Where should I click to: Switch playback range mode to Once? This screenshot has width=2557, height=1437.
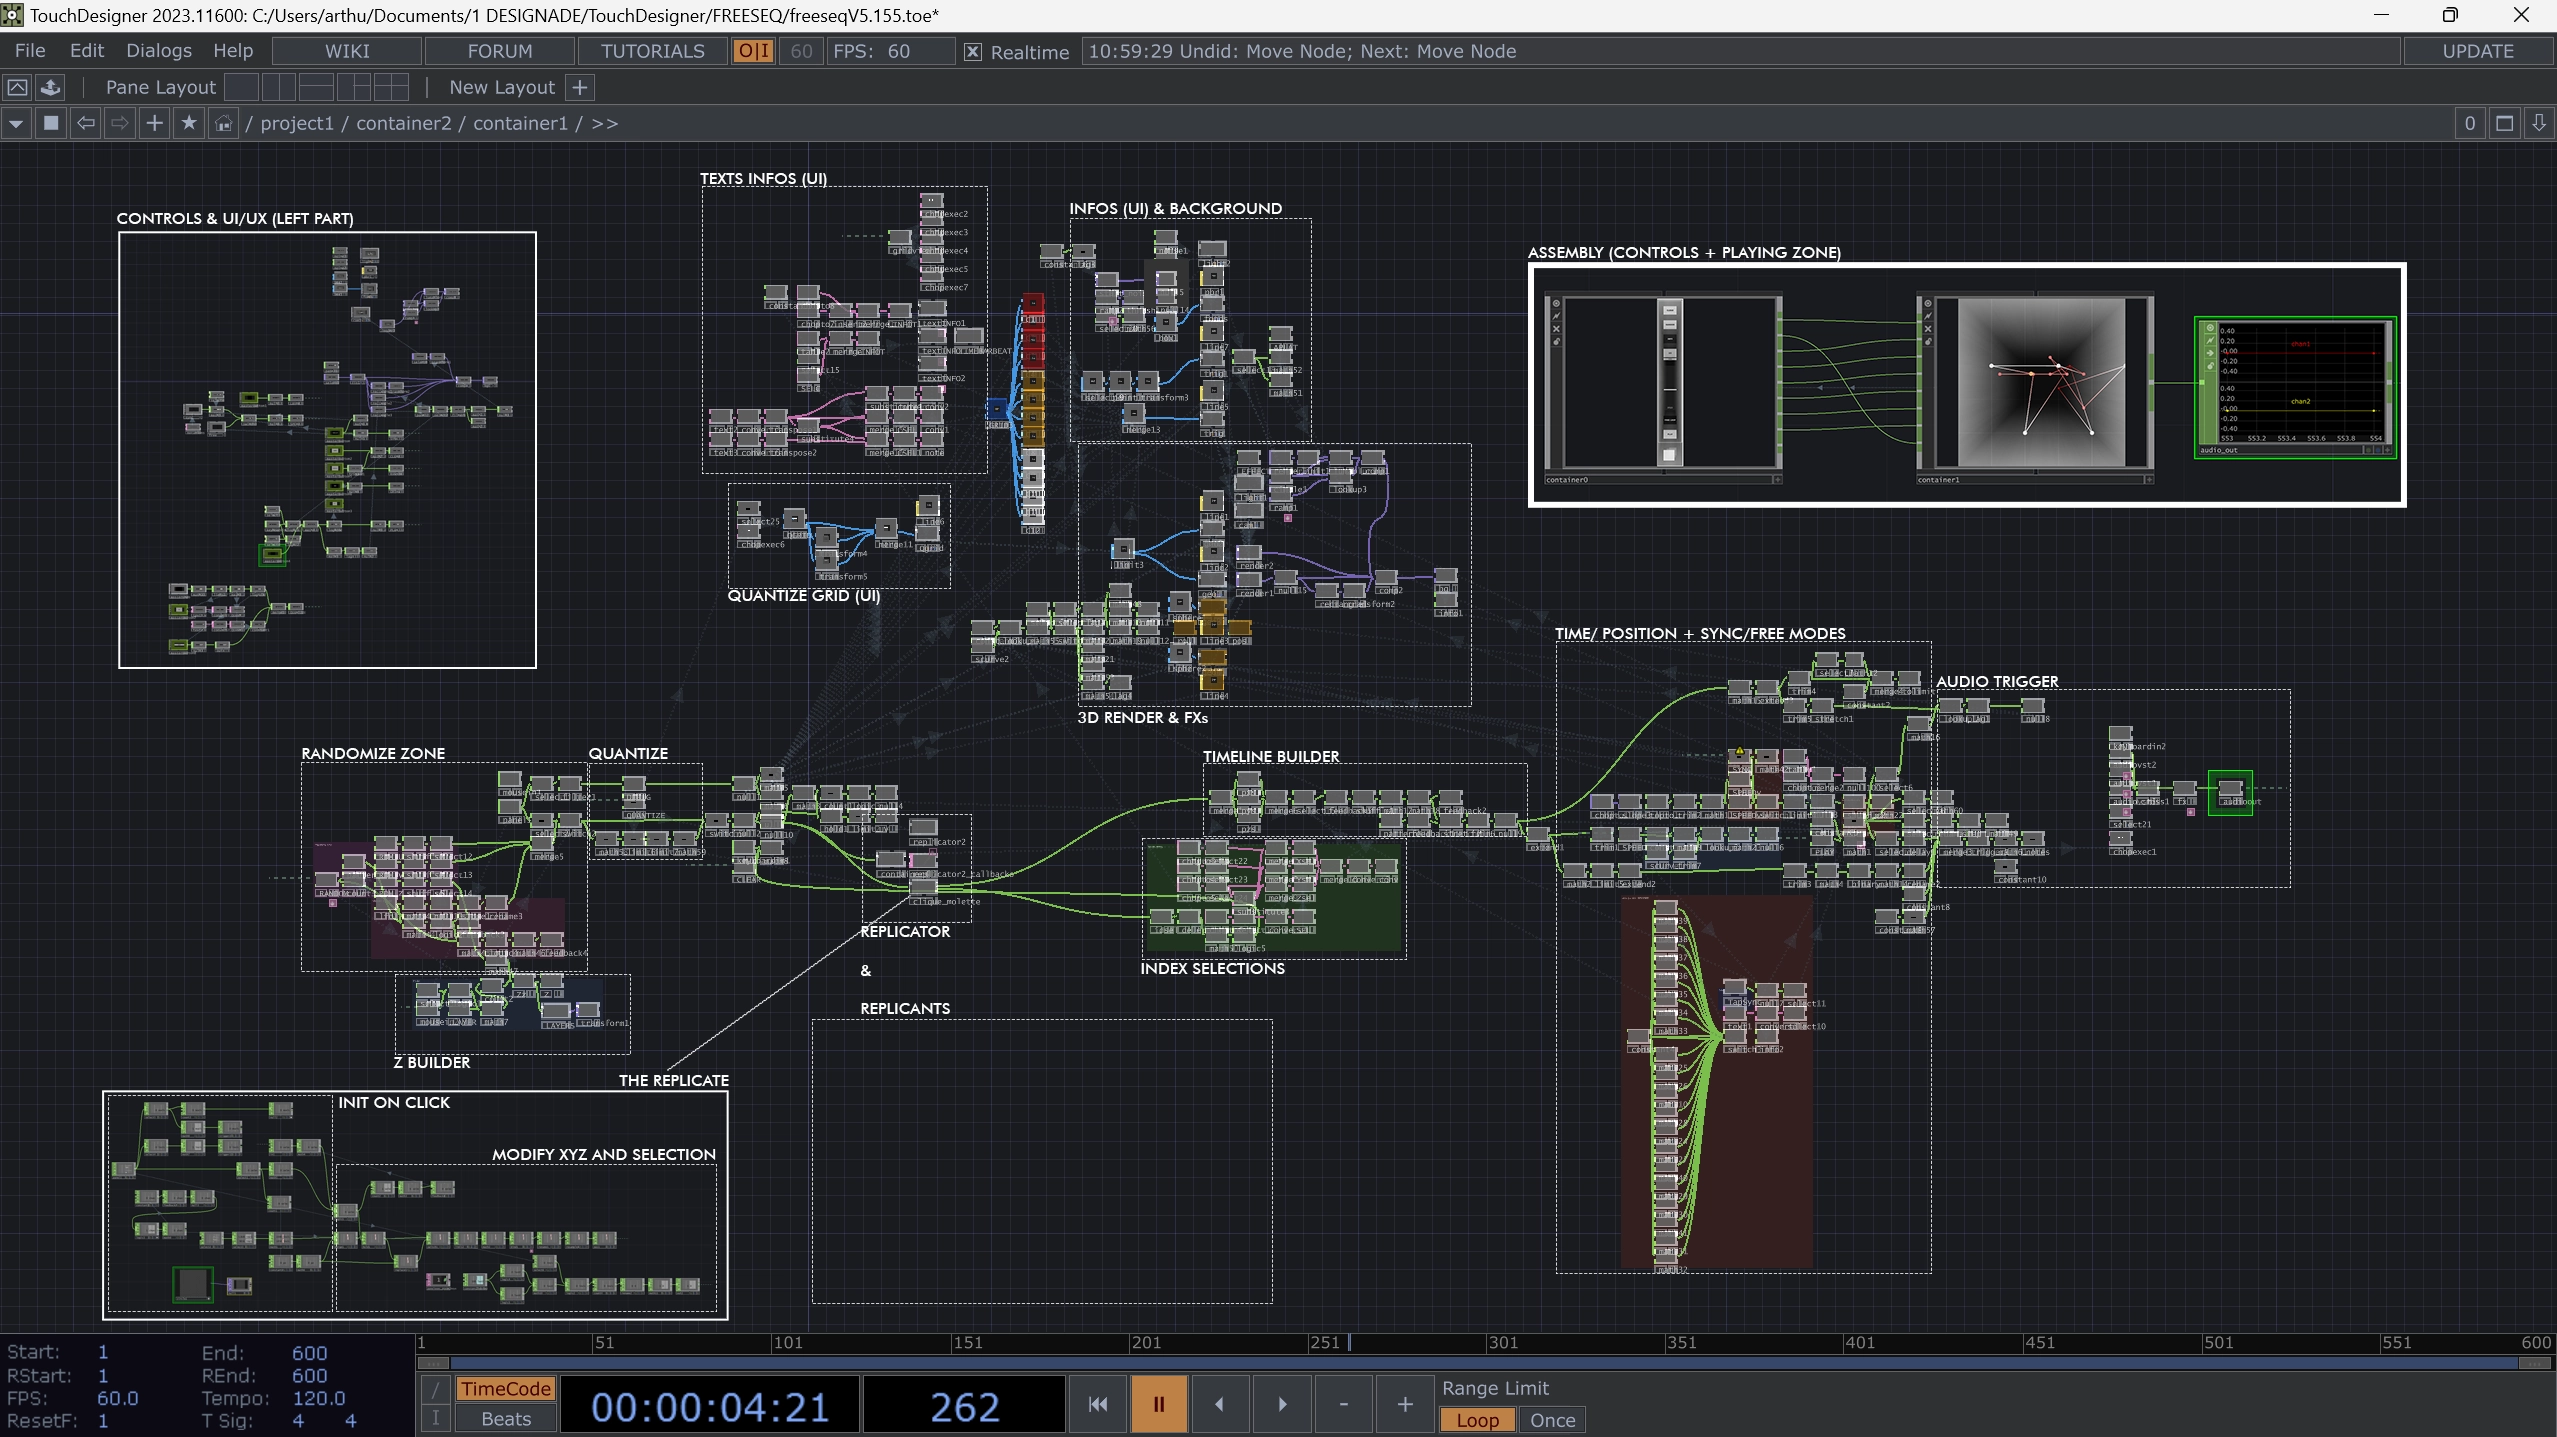click(x=1552, y=1419)
